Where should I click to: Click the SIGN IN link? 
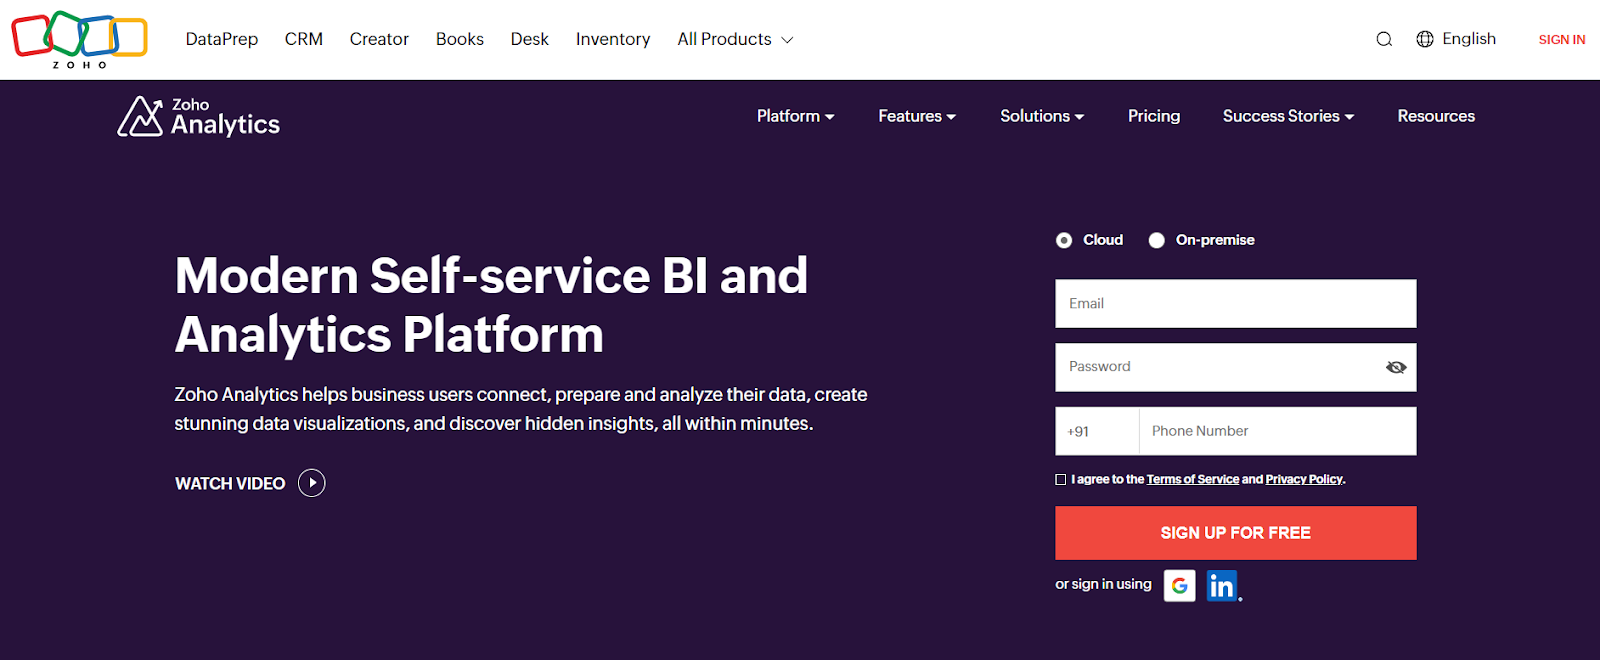[x=1562, y=40]
